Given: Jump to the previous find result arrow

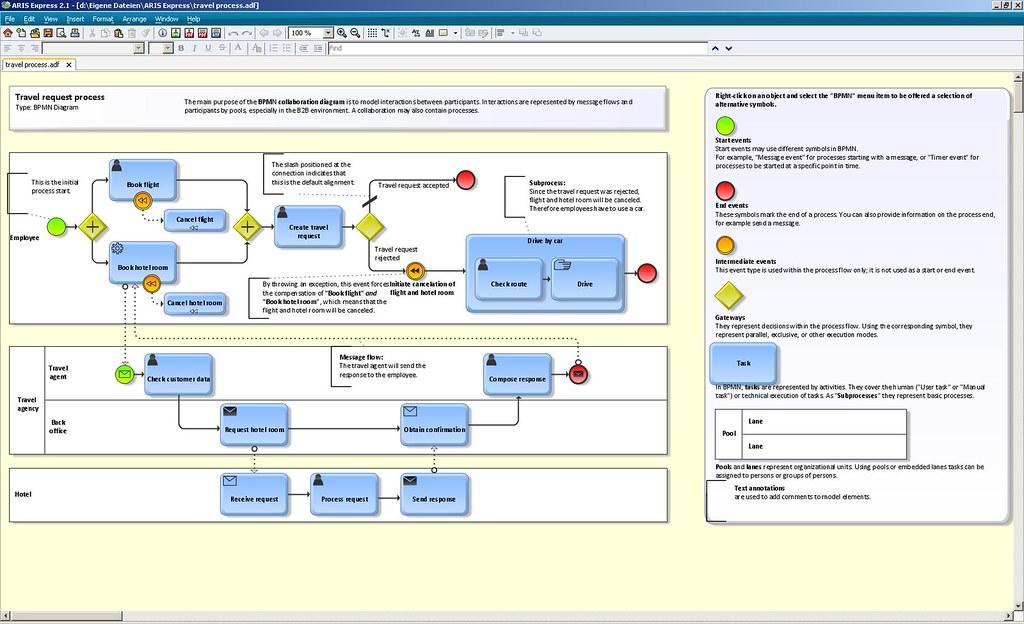Looking at the screenshot, I should pyautogui.click(x=715, y=48).
